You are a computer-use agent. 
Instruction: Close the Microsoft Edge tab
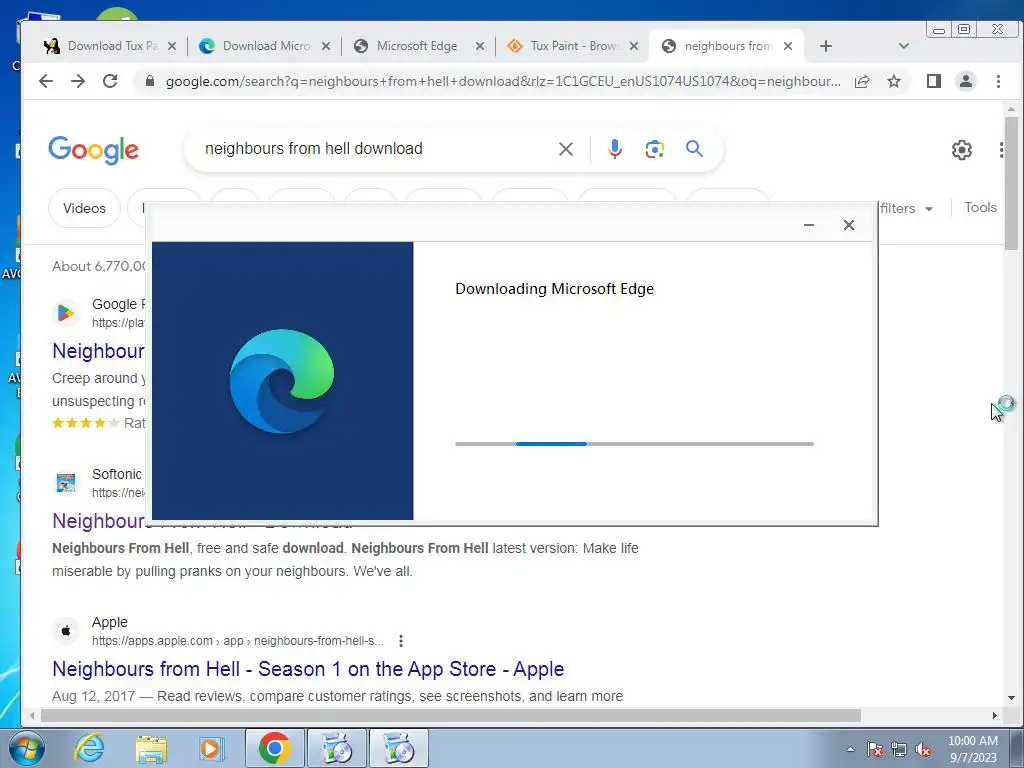pos(479,46)
